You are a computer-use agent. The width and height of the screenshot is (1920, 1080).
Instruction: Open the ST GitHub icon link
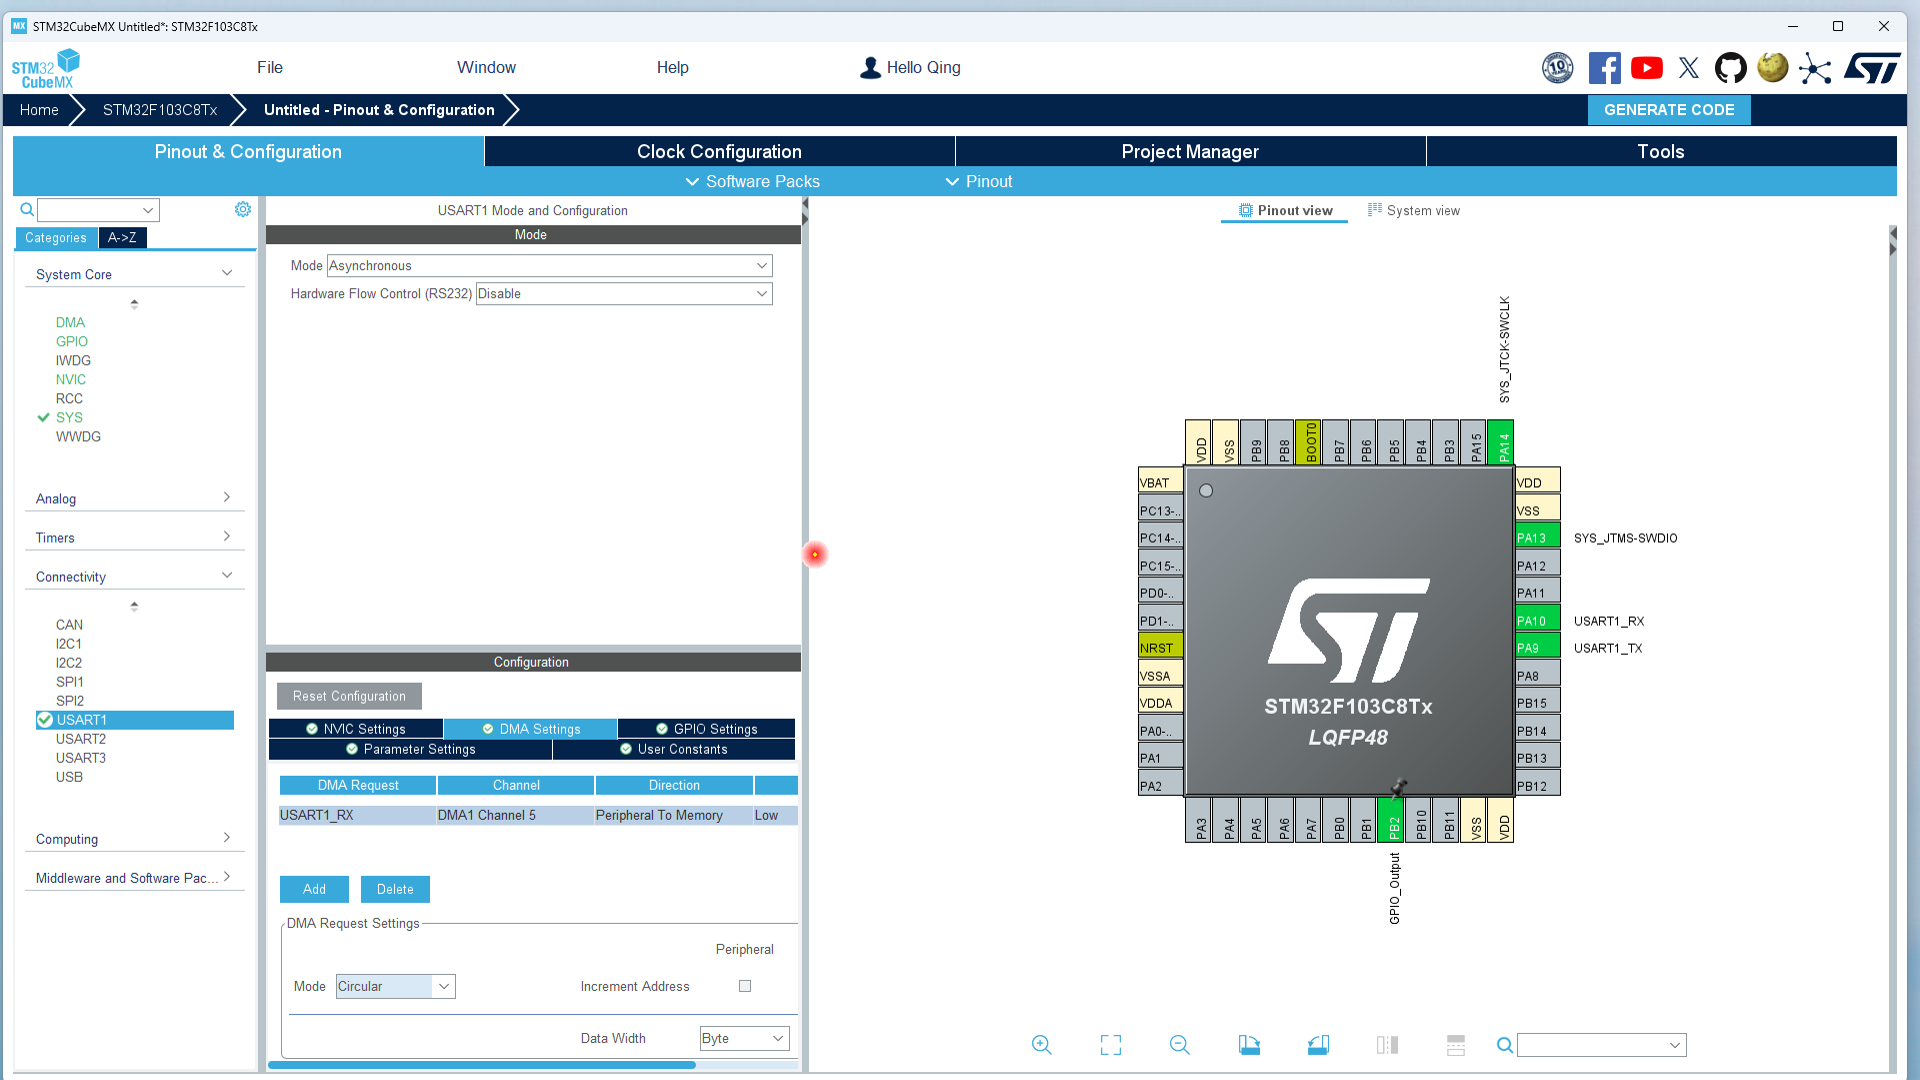click(x=1730, y=68)
